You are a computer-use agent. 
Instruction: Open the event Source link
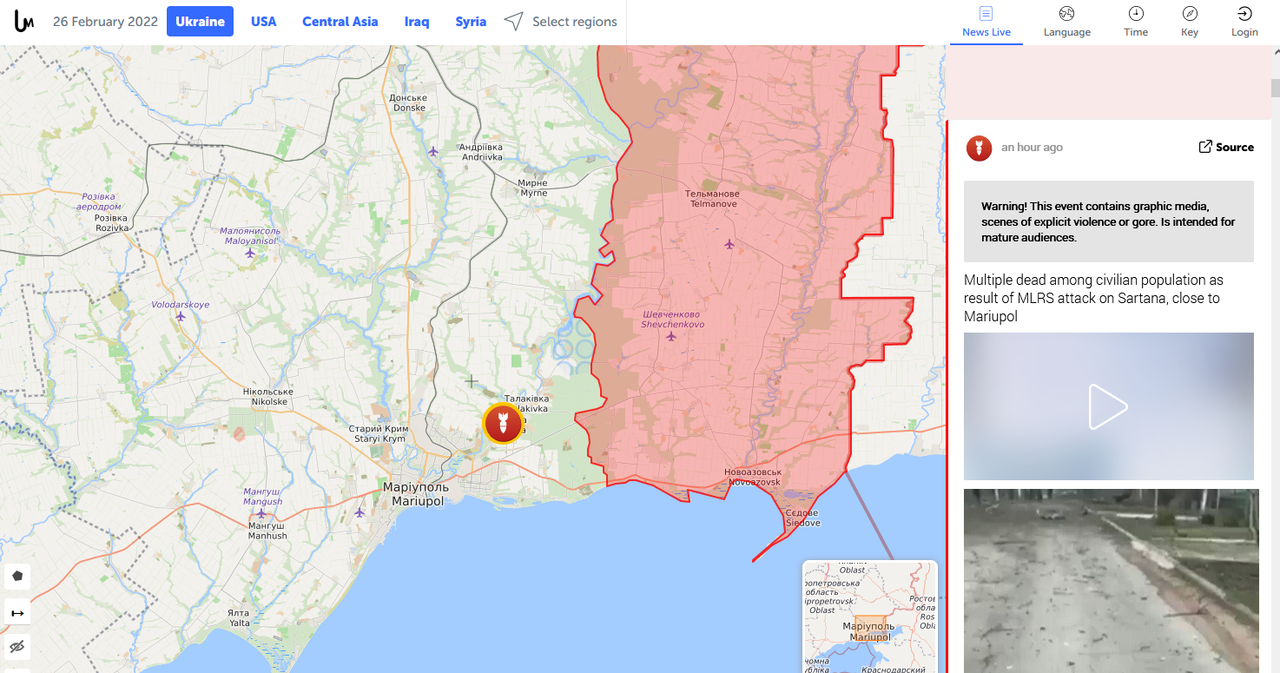pos(1226,147)
